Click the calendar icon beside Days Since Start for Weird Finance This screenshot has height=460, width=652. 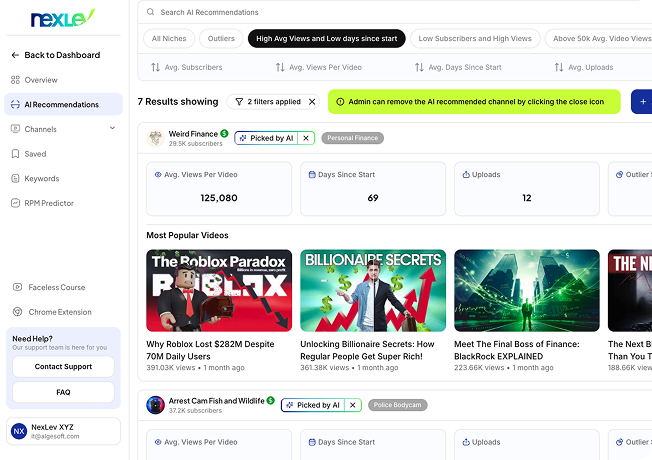coord(312,175)
